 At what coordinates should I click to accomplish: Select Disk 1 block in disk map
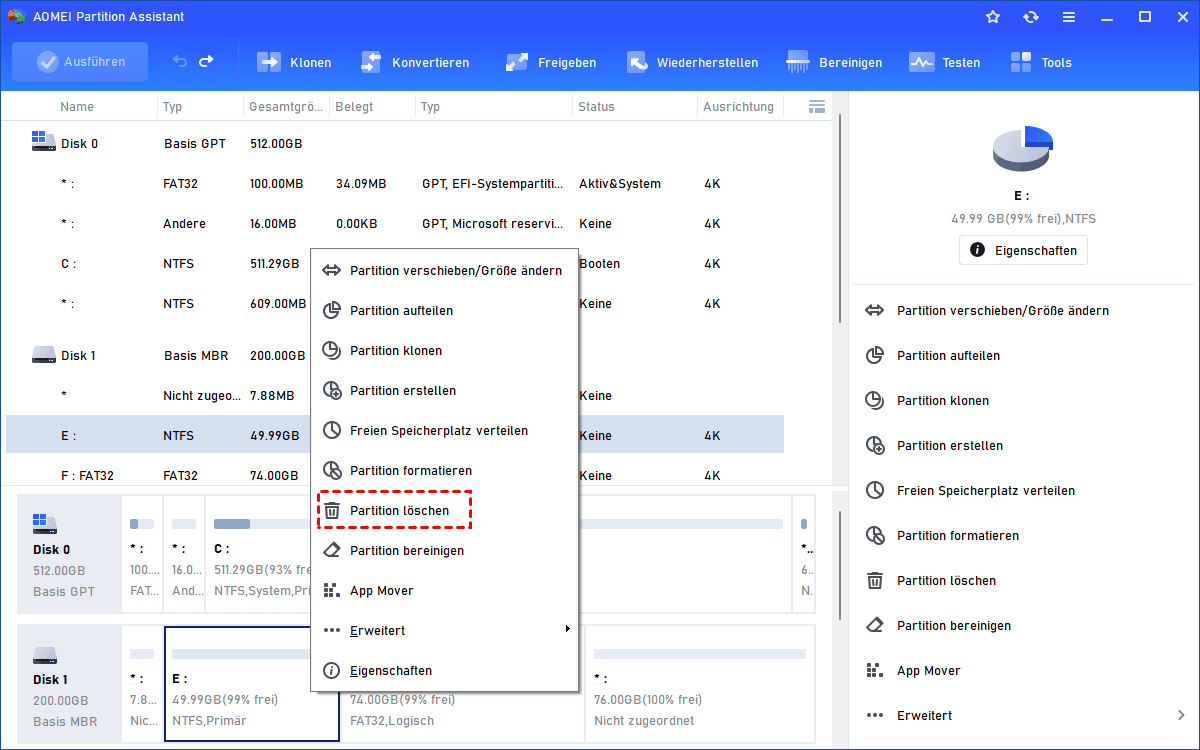click(69, 683)
